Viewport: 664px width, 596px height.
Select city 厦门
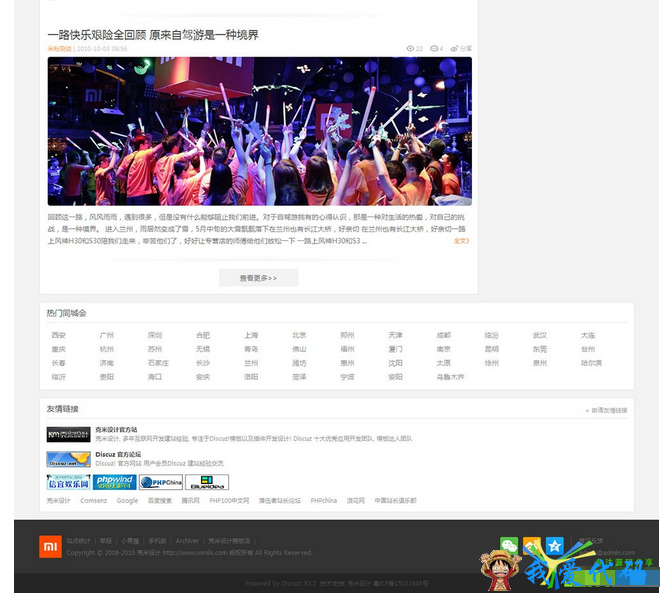395,349
